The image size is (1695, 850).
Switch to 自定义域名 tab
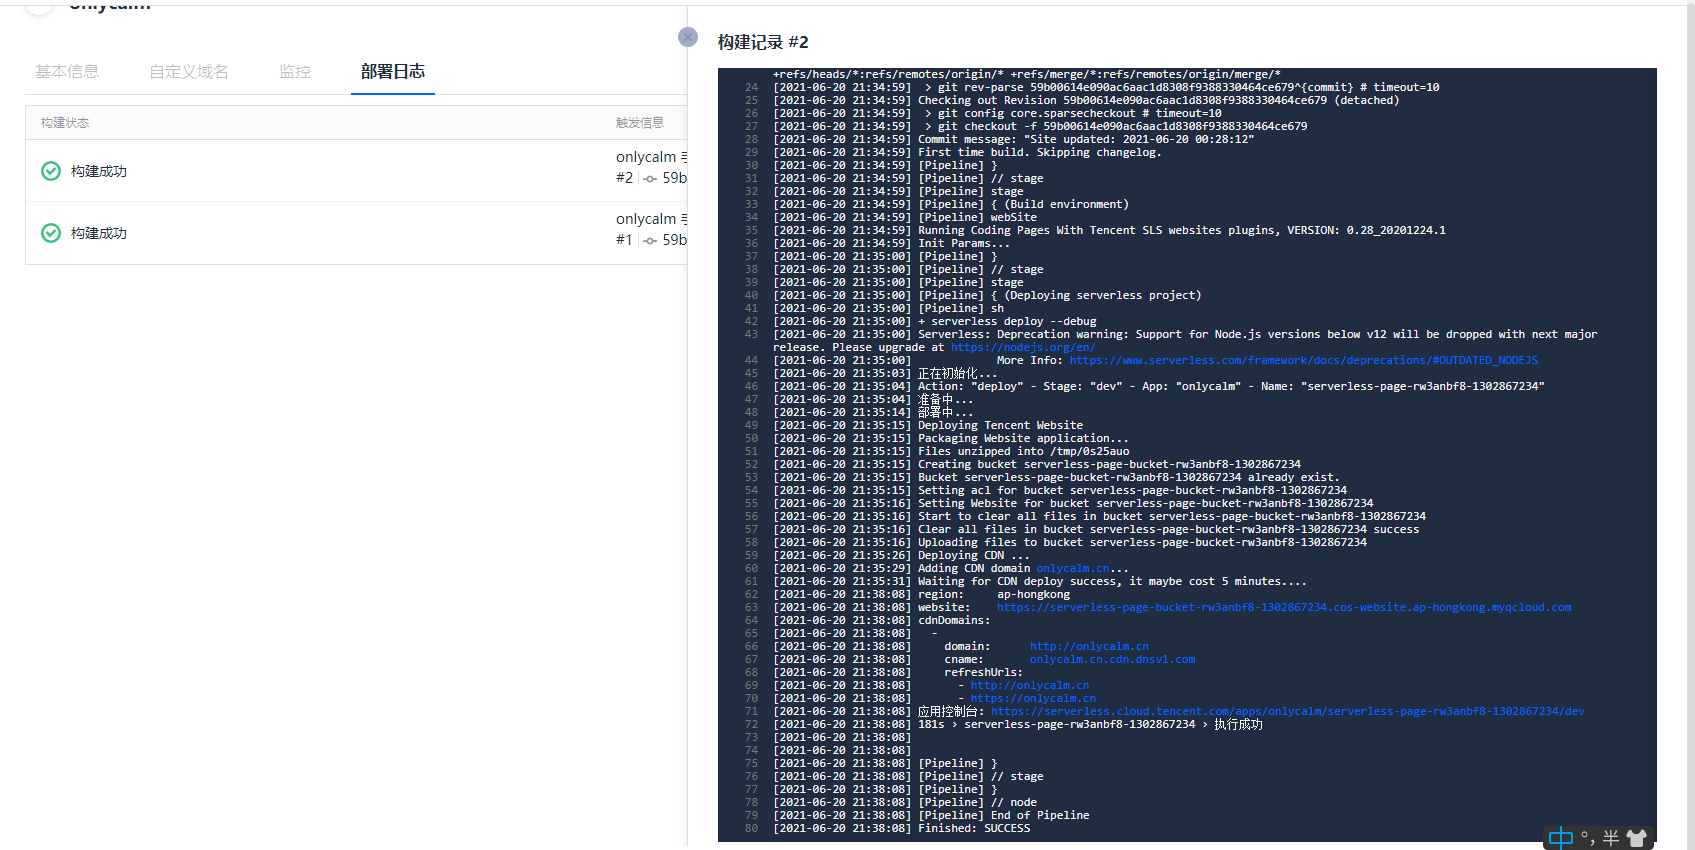click(x=189, y=71)
